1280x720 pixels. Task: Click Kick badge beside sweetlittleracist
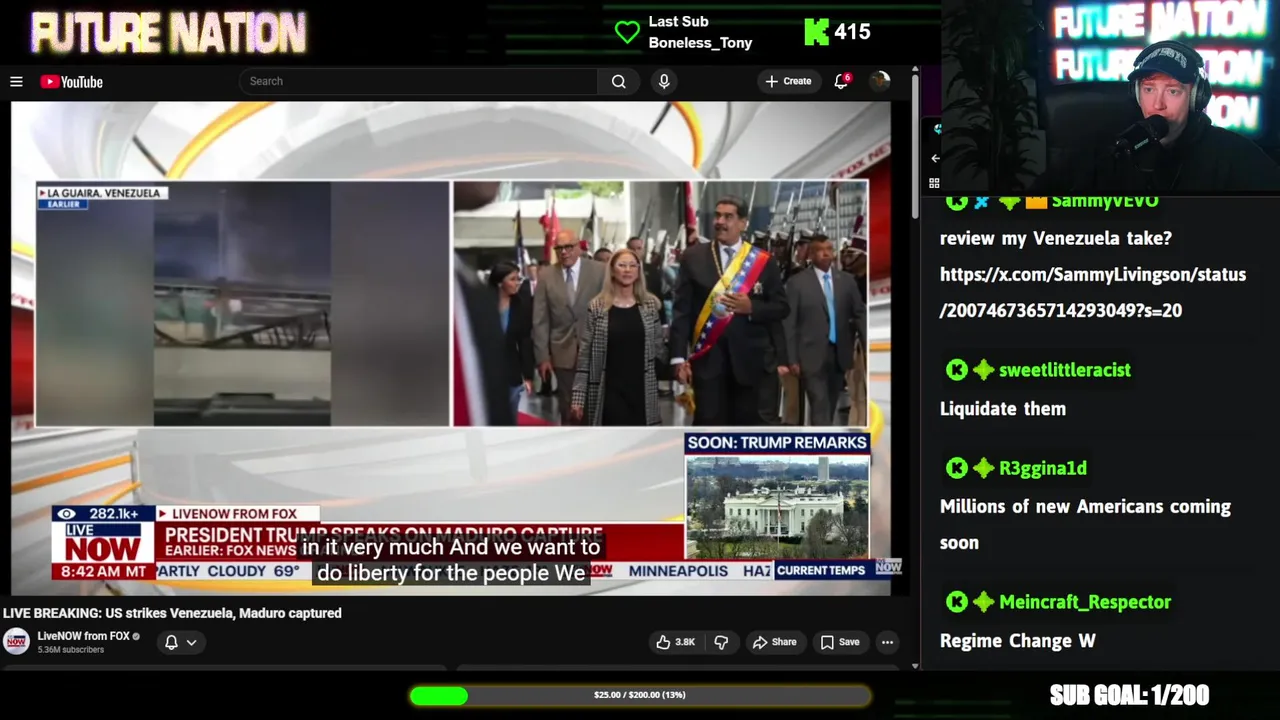click(x=957, y=370)
